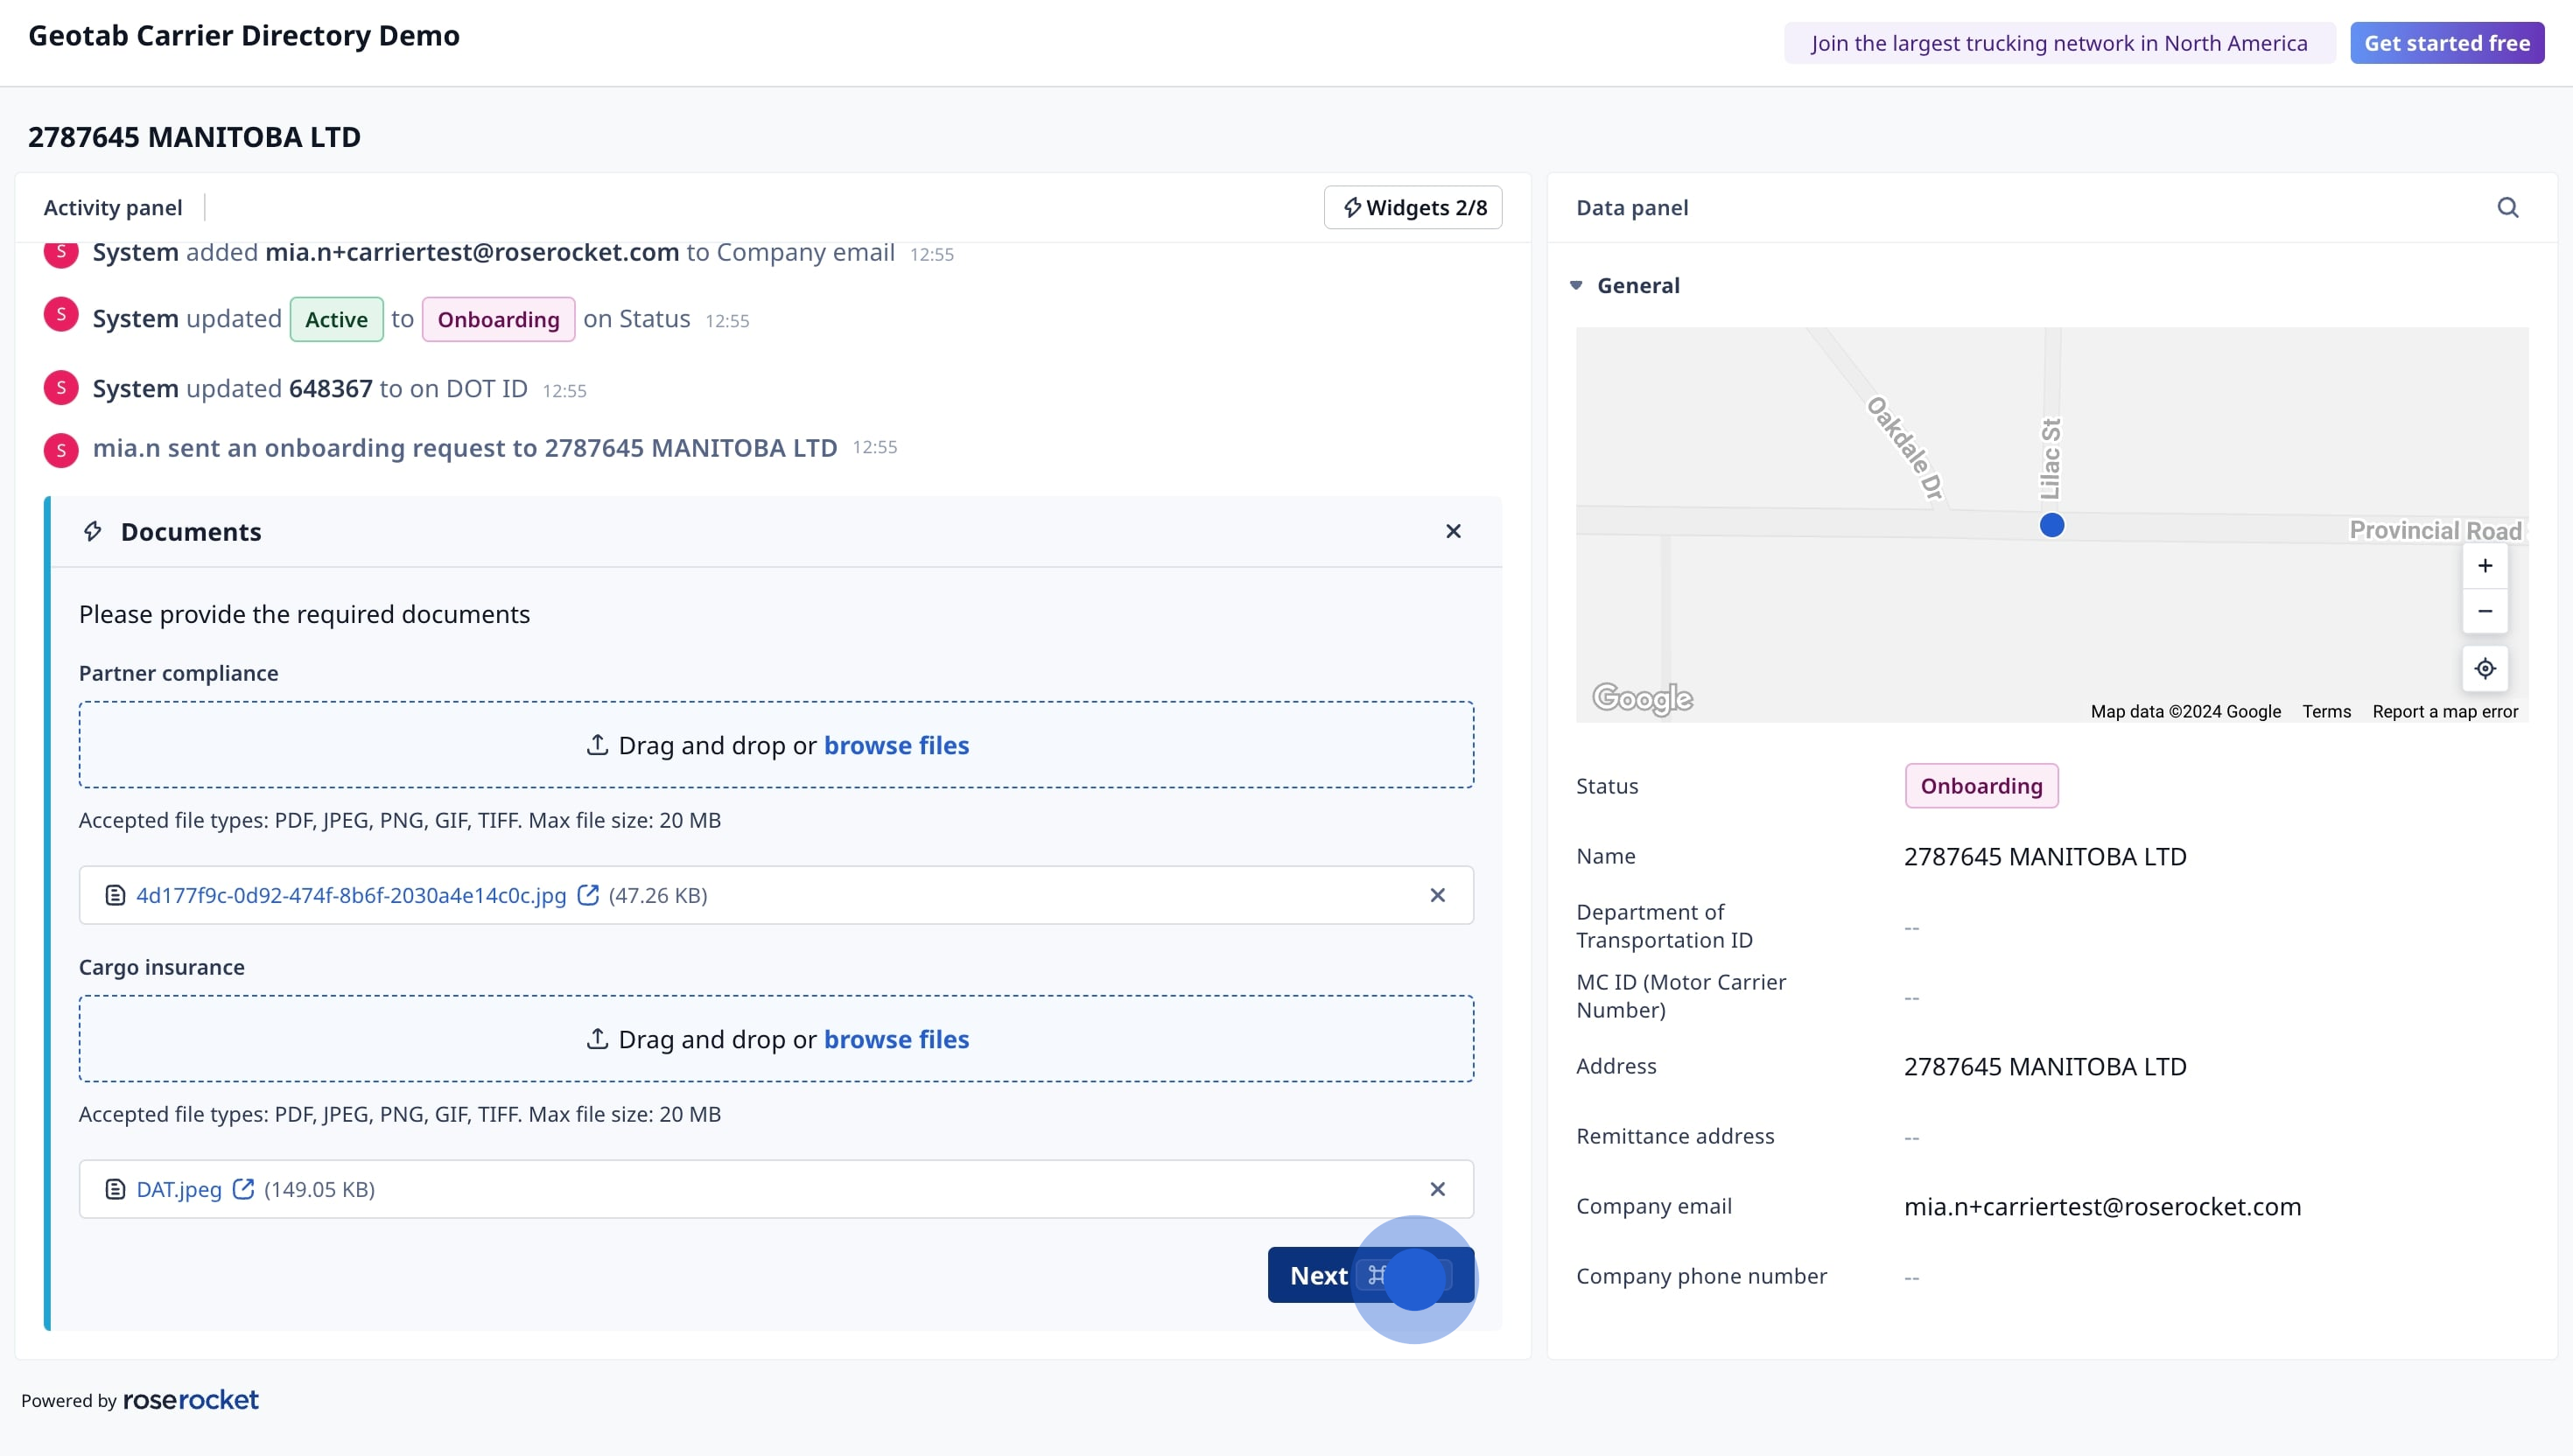
Task: Open map Terms link
Action: click(x=2326, y=711)
